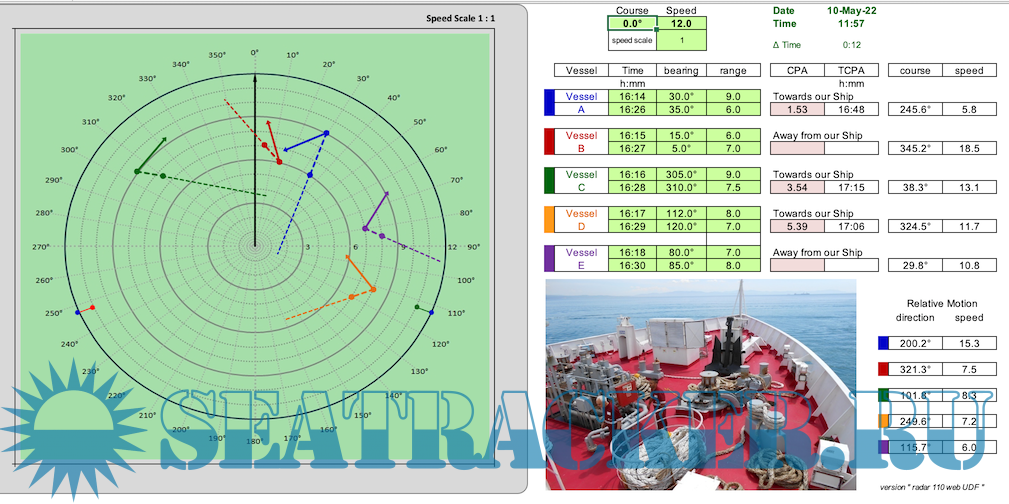Select Vessel D first range value 8.0
1009x504 pixels.
(733, 213)
